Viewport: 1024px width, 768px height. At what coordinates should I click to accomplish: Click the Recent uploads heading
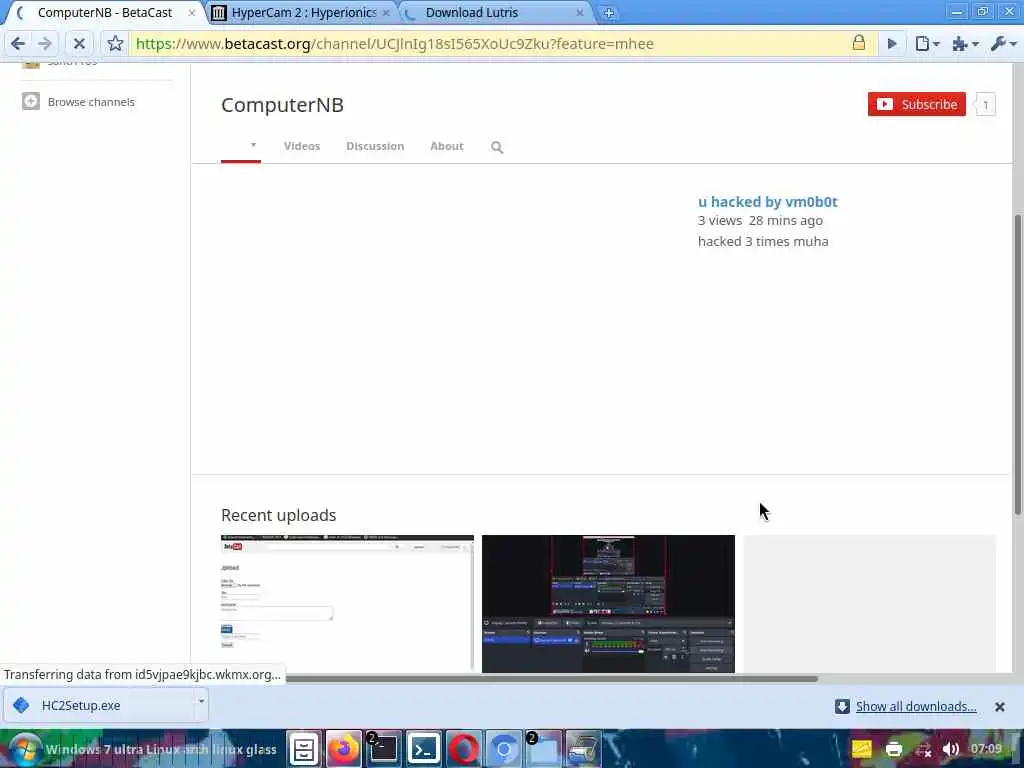[278, 515]
